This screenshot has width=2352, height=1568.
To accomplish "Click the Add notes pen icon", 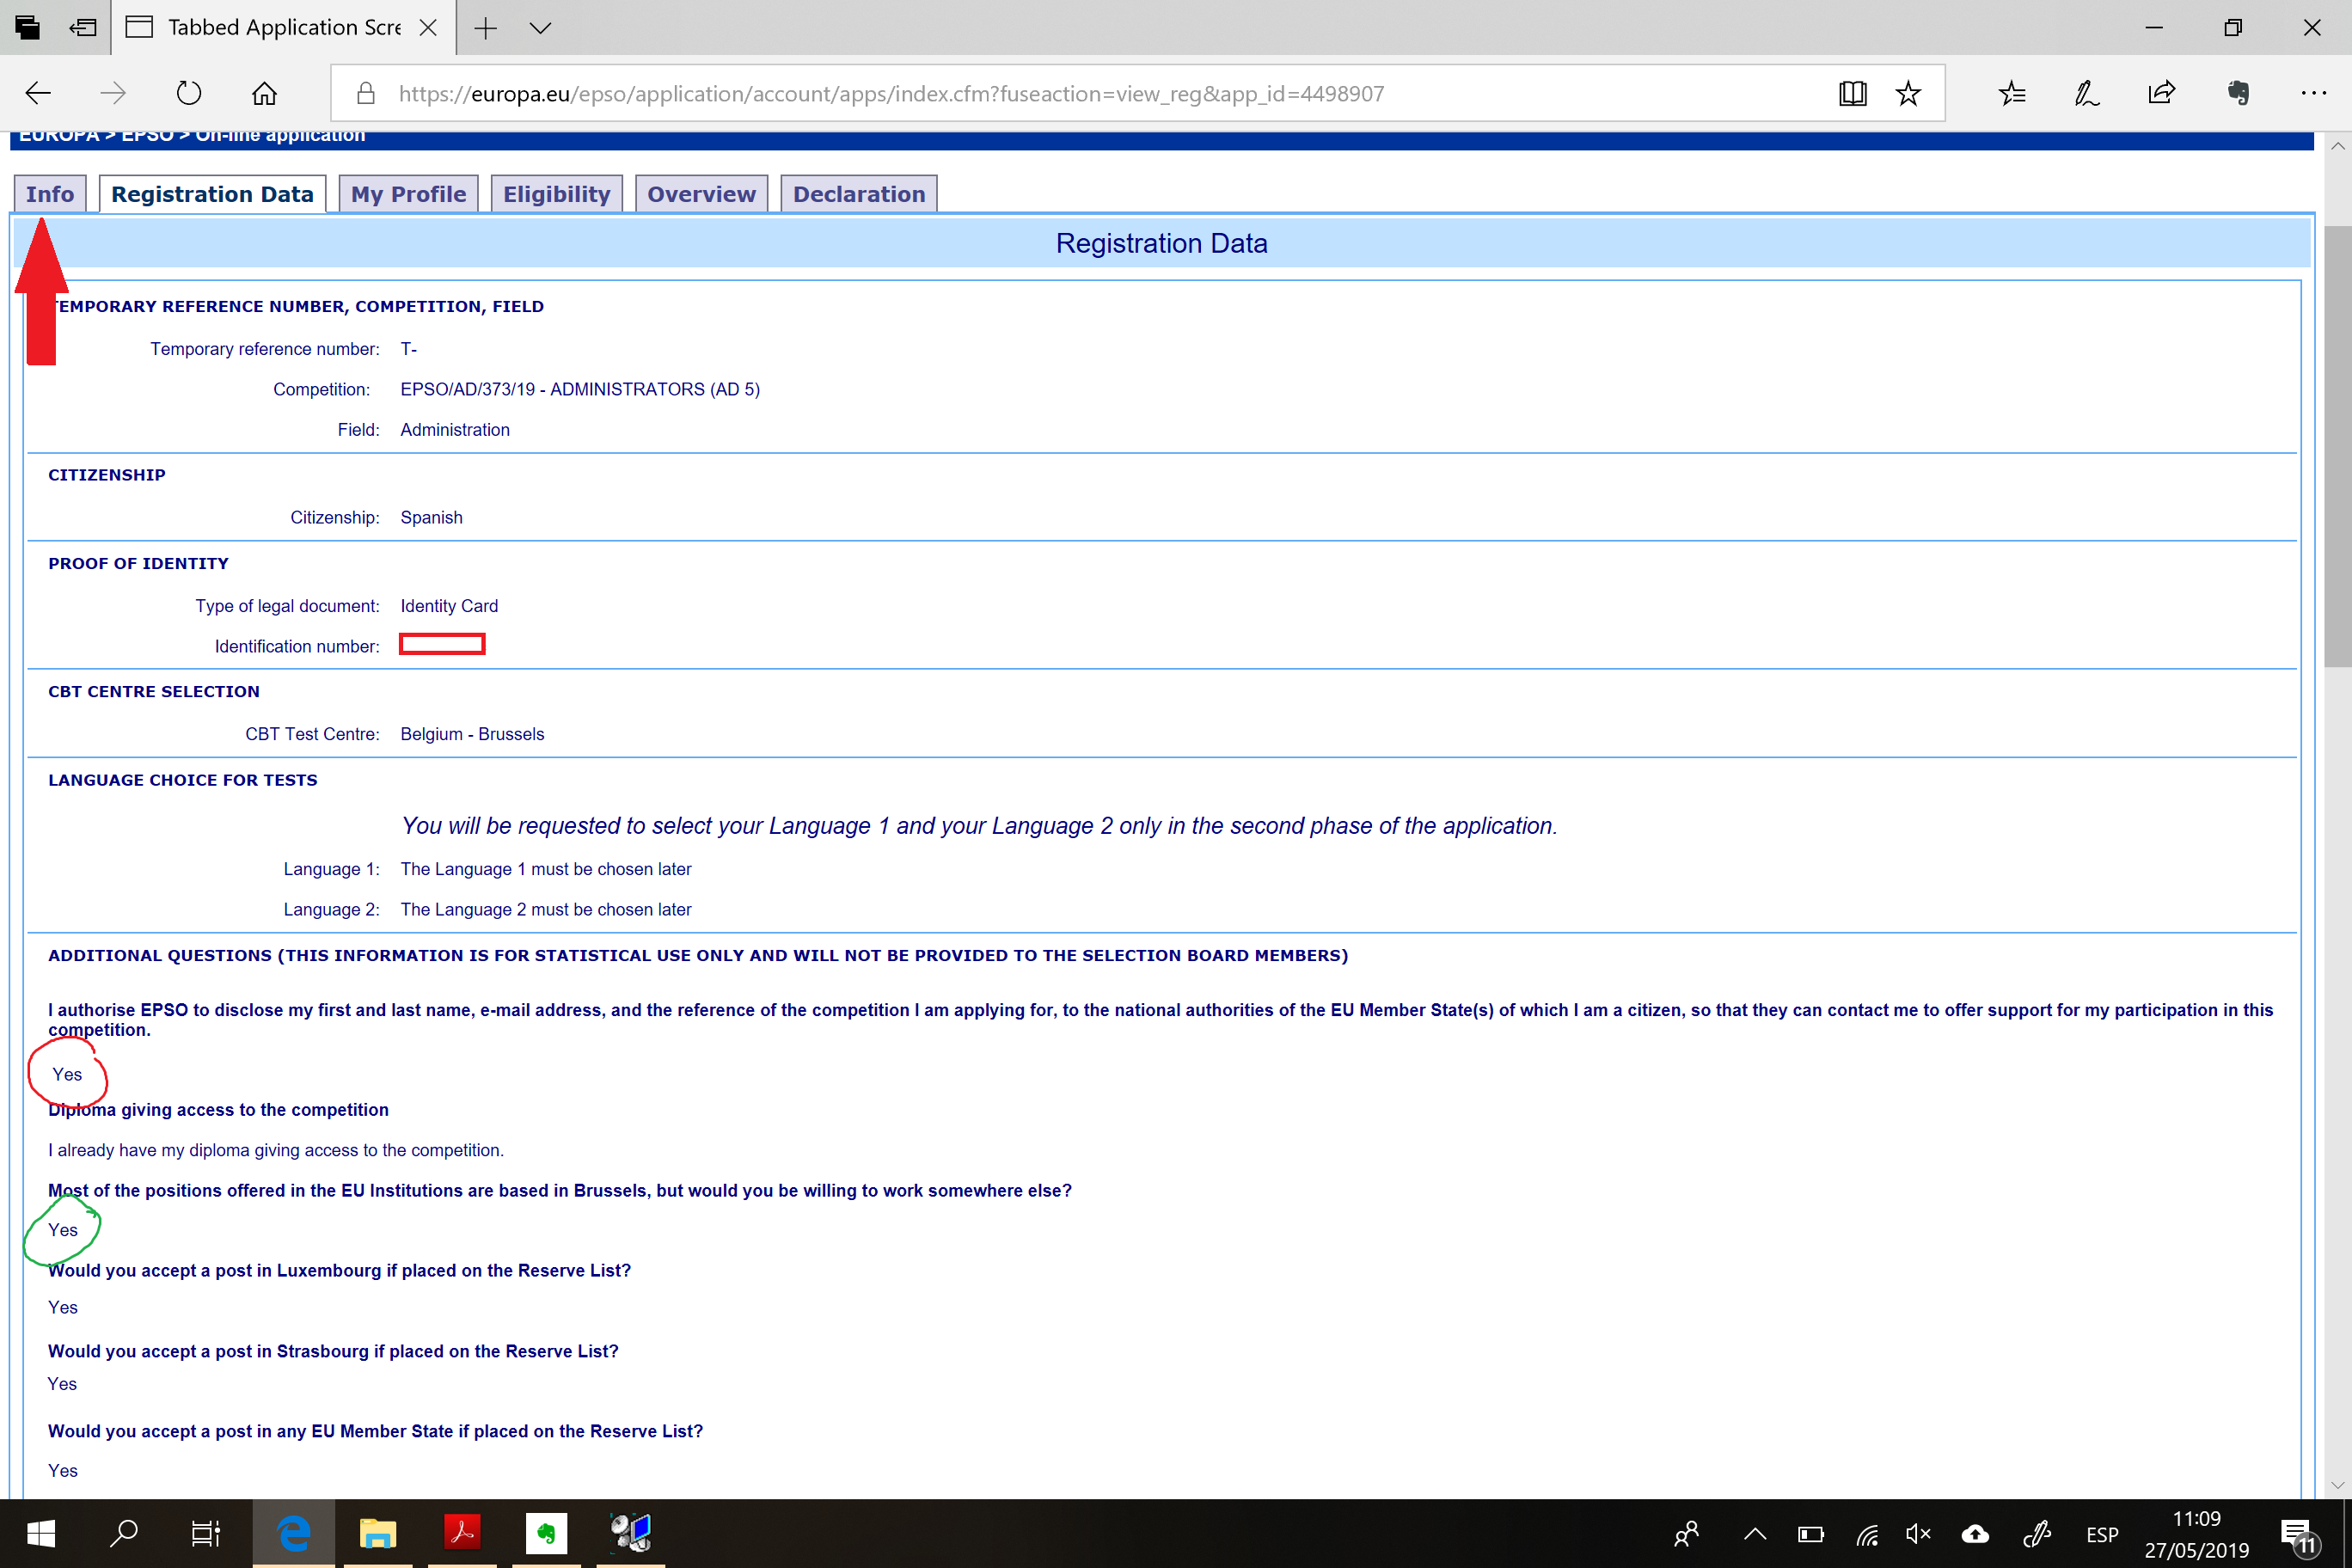I will pos(2086,93).
